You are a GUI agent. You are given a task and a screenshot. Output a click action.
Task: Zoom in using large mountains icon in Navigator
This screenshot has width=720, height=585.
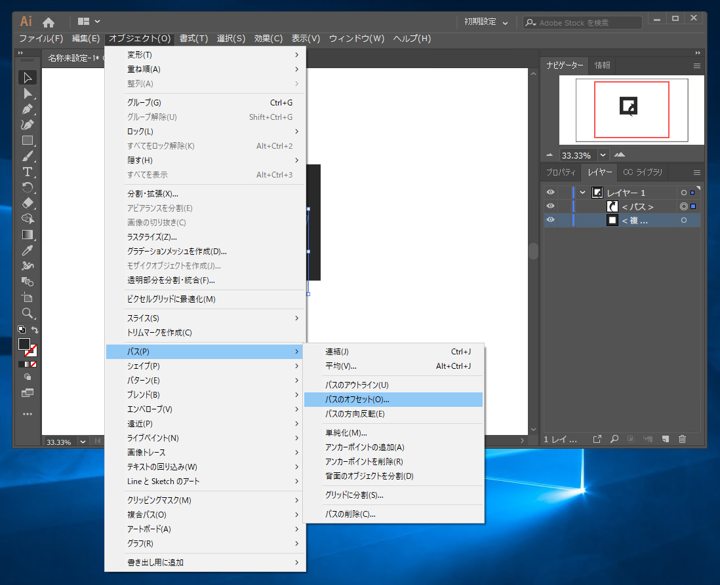619,155
